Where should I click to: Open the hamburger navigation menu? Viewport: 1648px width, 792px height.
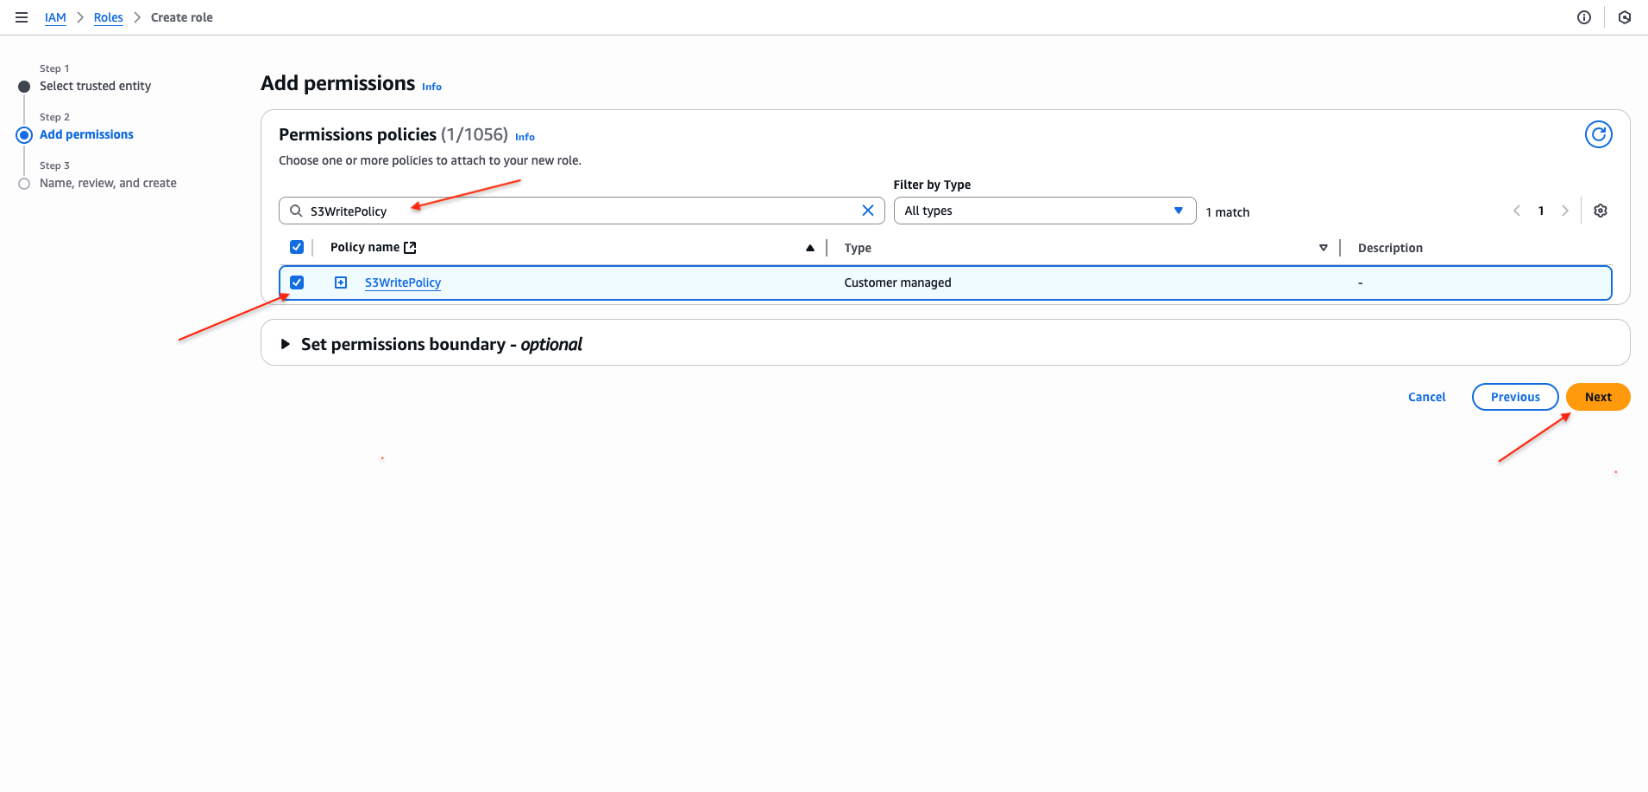[x=21, y=18]
